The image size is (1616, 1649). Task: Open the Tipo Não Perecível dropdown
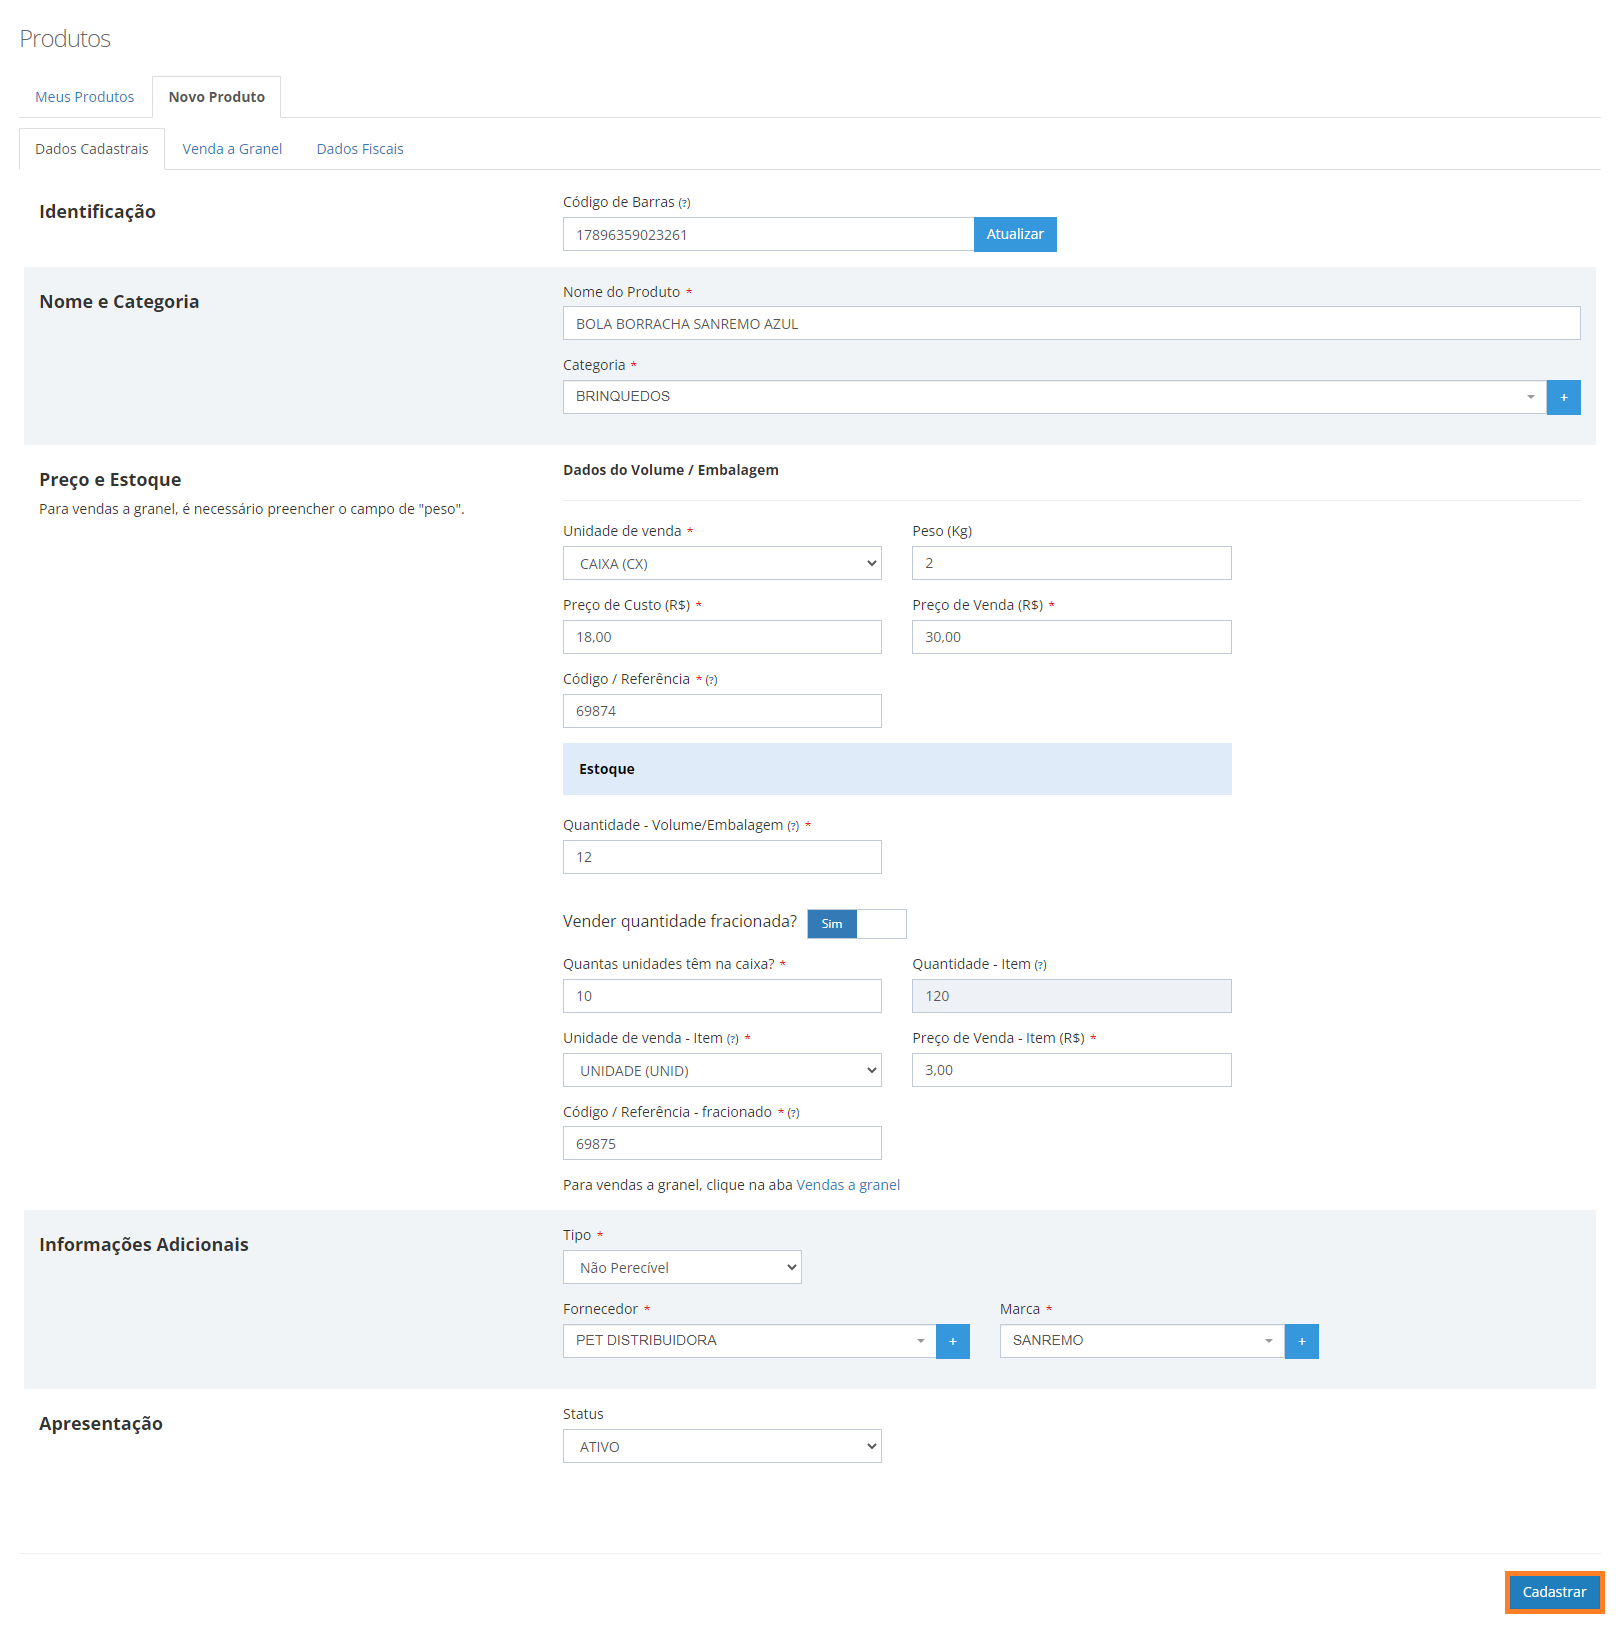tap(682, 1267)
